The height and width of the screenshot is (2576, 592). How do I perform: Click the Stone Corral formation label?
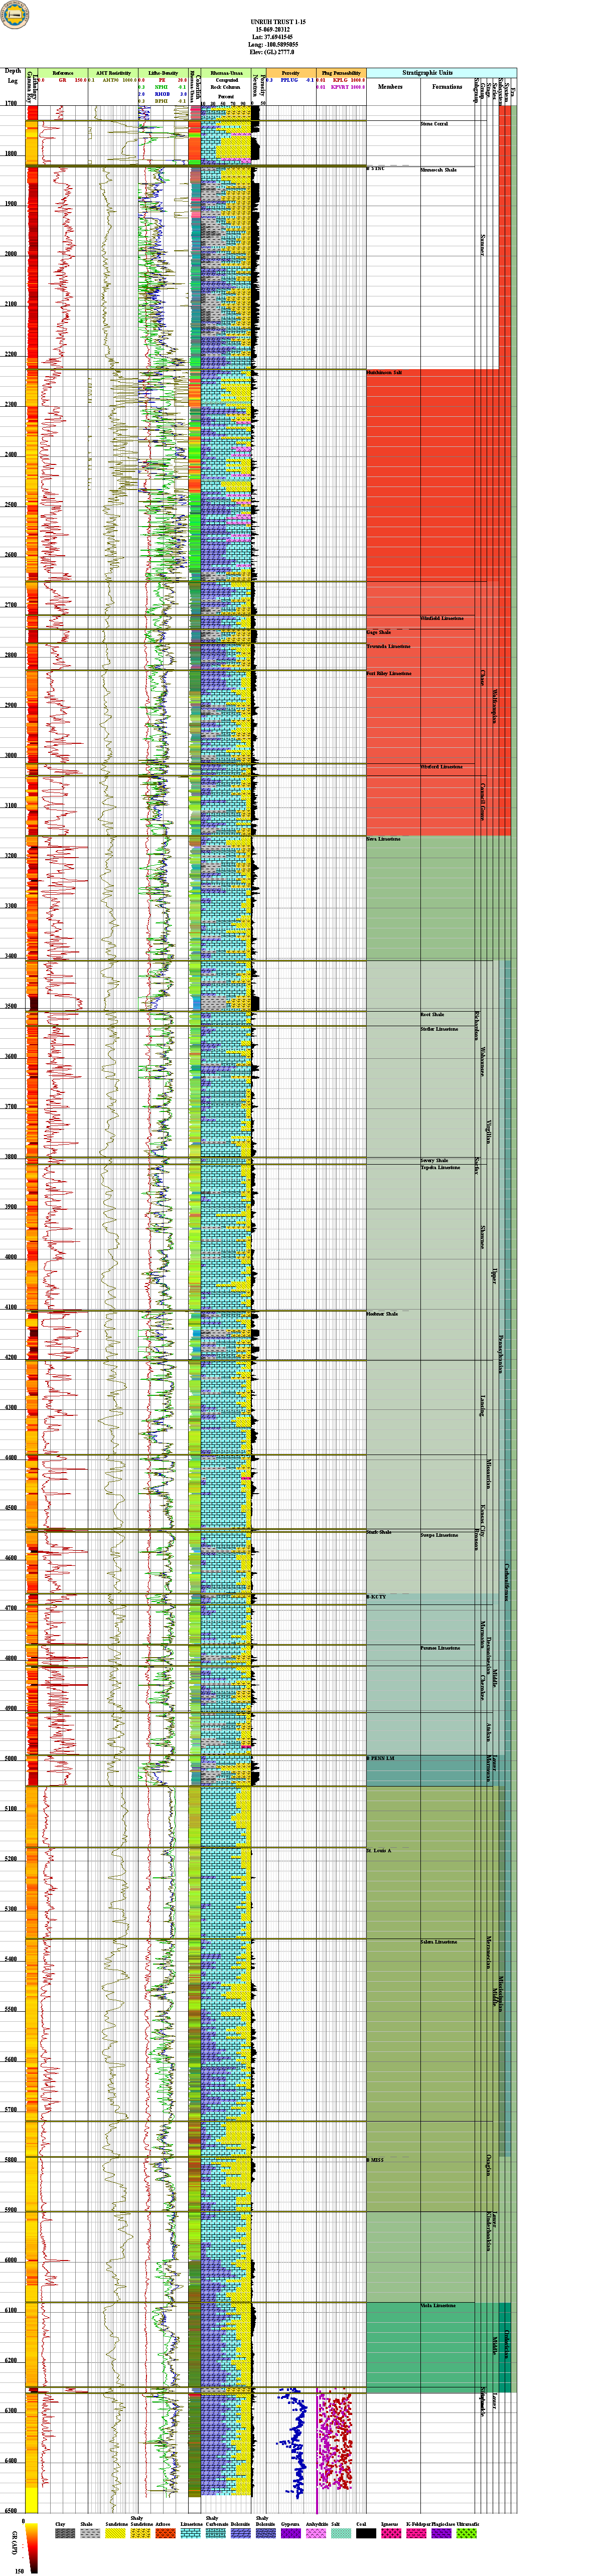[x=434, y=124]
